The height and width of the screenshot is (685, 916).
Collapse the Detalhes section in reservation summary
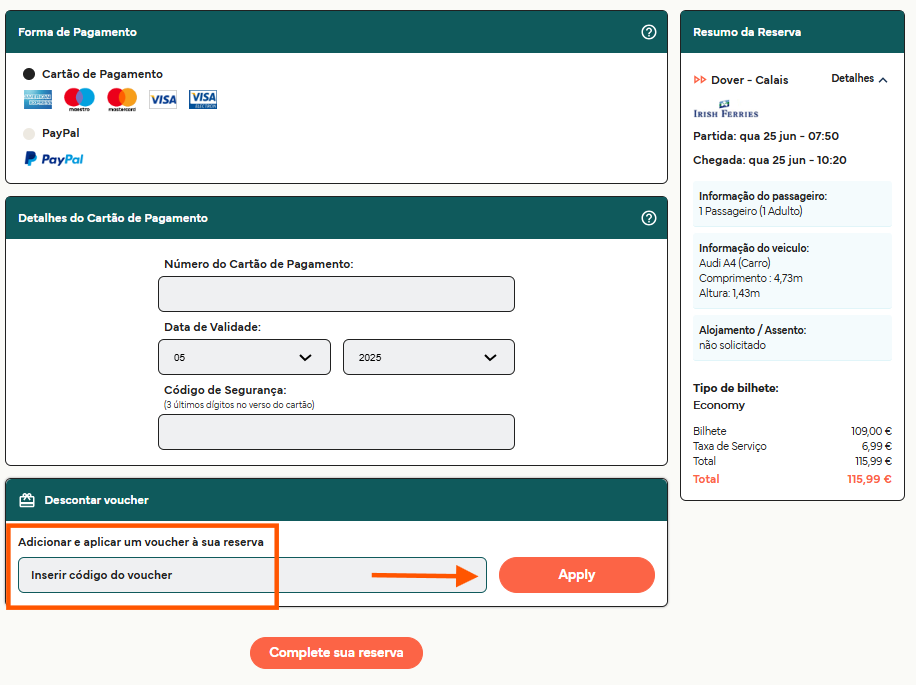click(x=860, y=79)
